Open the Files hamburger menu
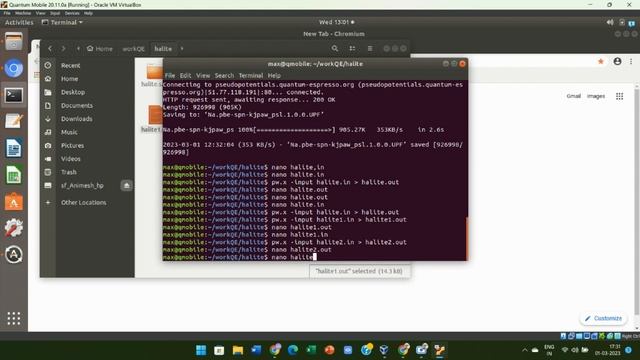 [x=370, y=49]
